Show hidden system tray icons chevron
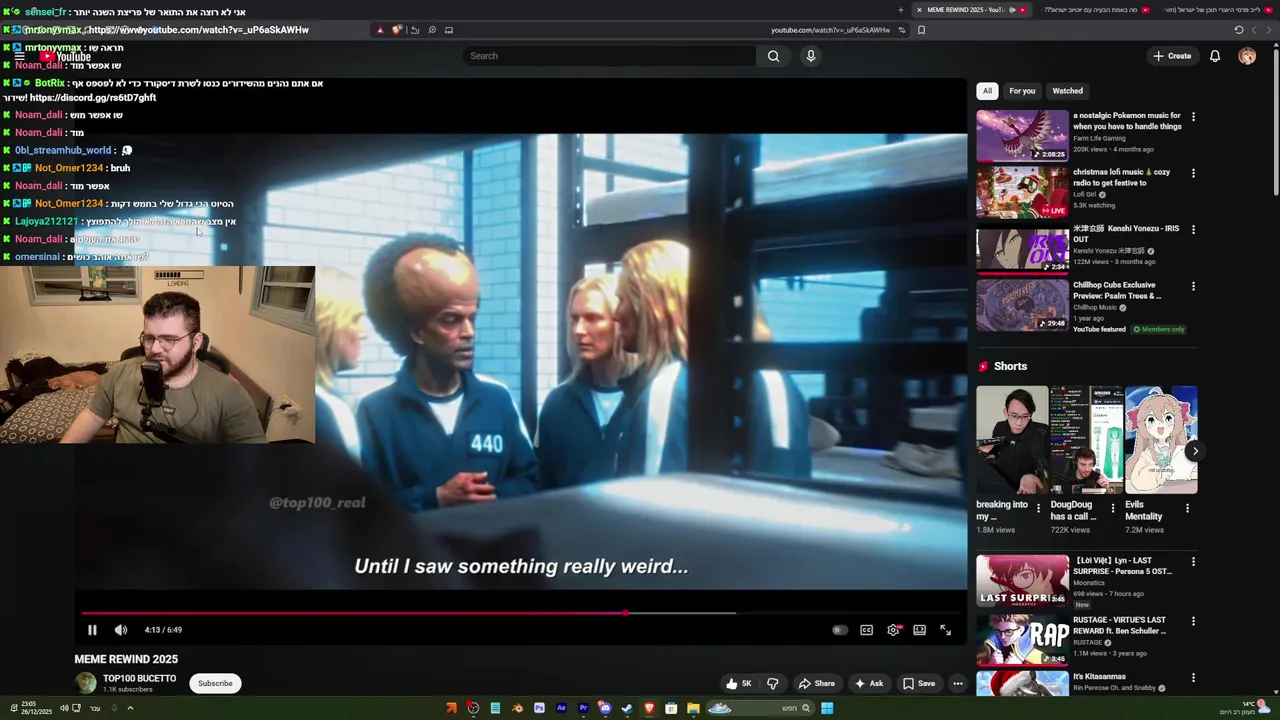 pos(130,708)
